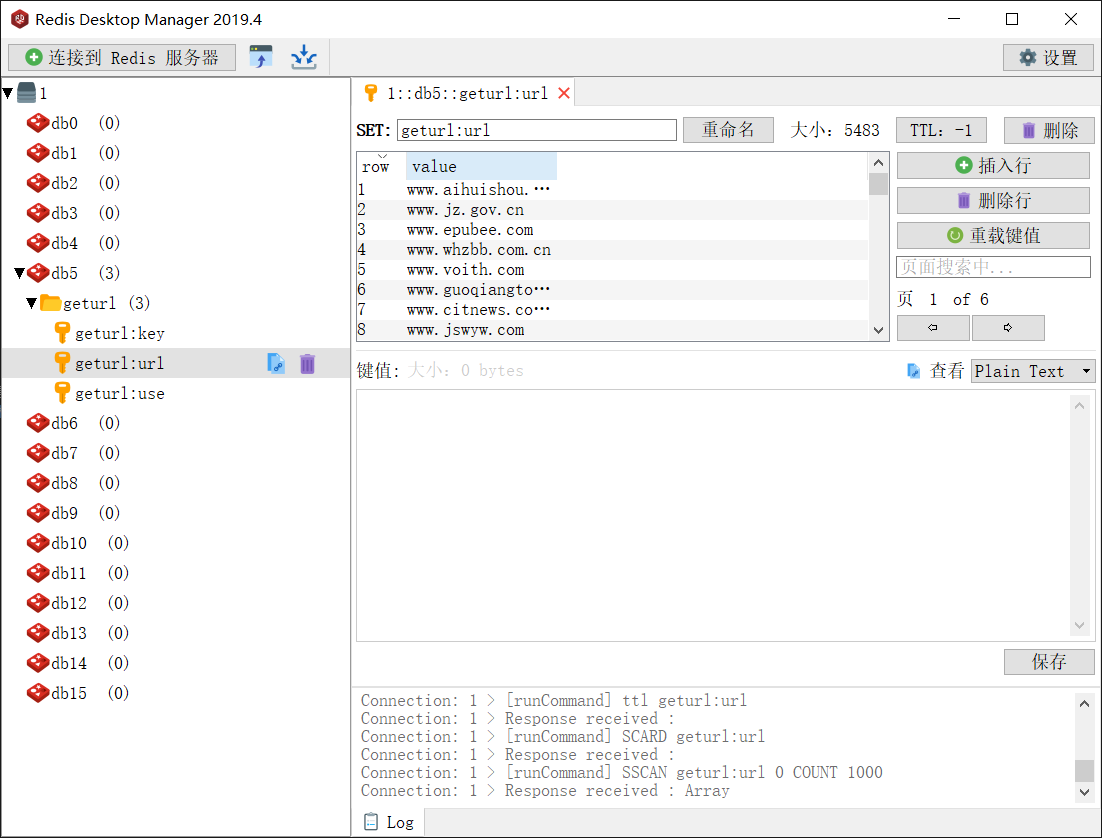Click the Rename (重命名) button

point(728,130)
